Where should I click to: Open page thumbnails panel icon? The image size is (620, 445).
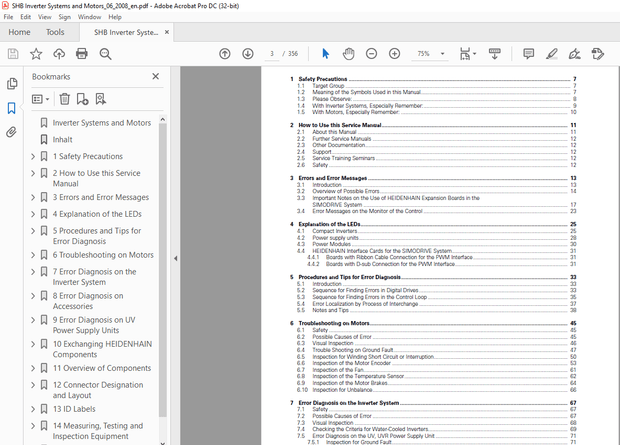[x=12, y=83]
